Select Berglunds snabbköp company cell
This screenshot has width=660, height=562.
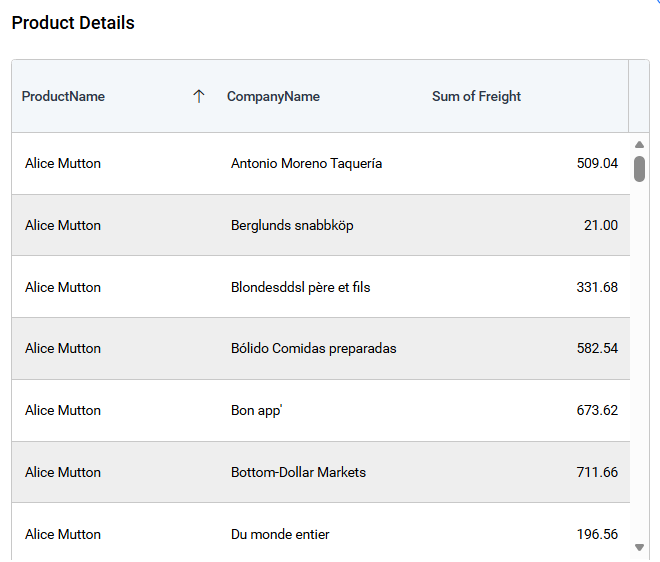coord(292,226)
